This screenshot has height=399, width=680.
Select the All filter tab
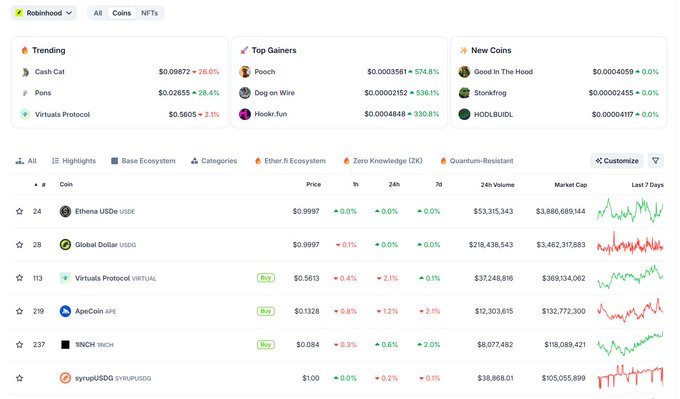[x=98, y=13]
